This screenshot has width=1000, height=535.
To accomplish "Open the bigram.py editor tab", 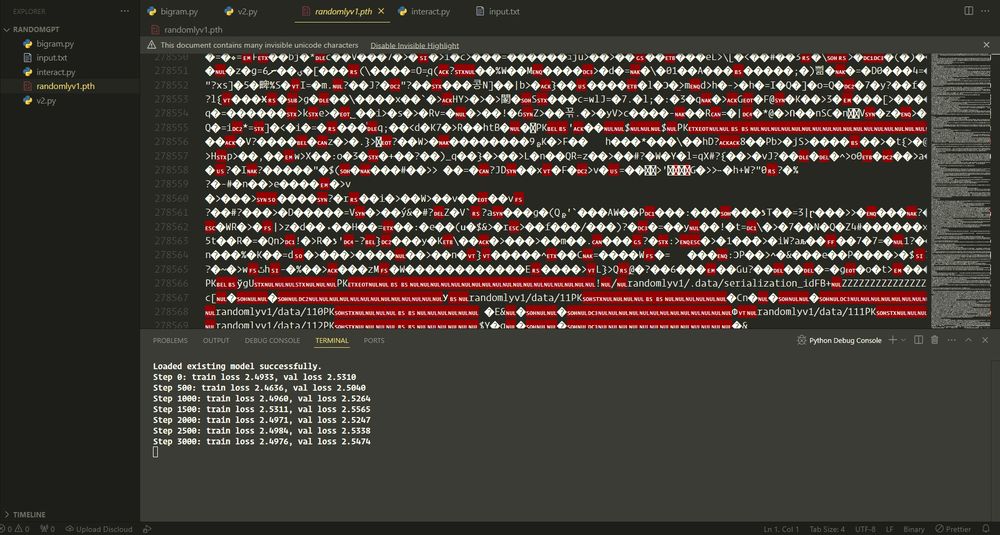I will 172,11.
